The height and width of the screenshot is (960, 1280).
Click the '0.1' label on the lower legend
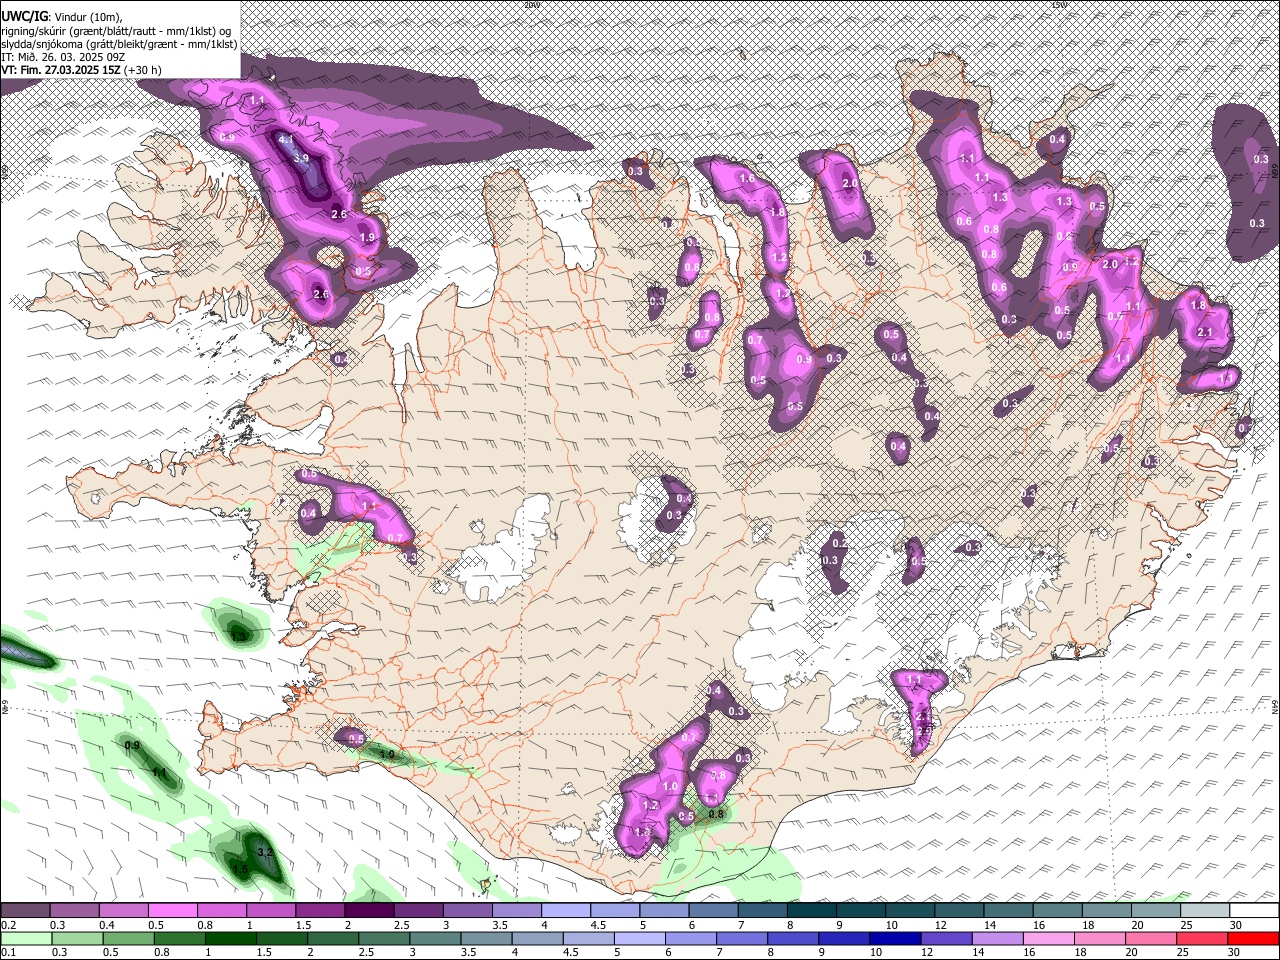click(8, 952)
